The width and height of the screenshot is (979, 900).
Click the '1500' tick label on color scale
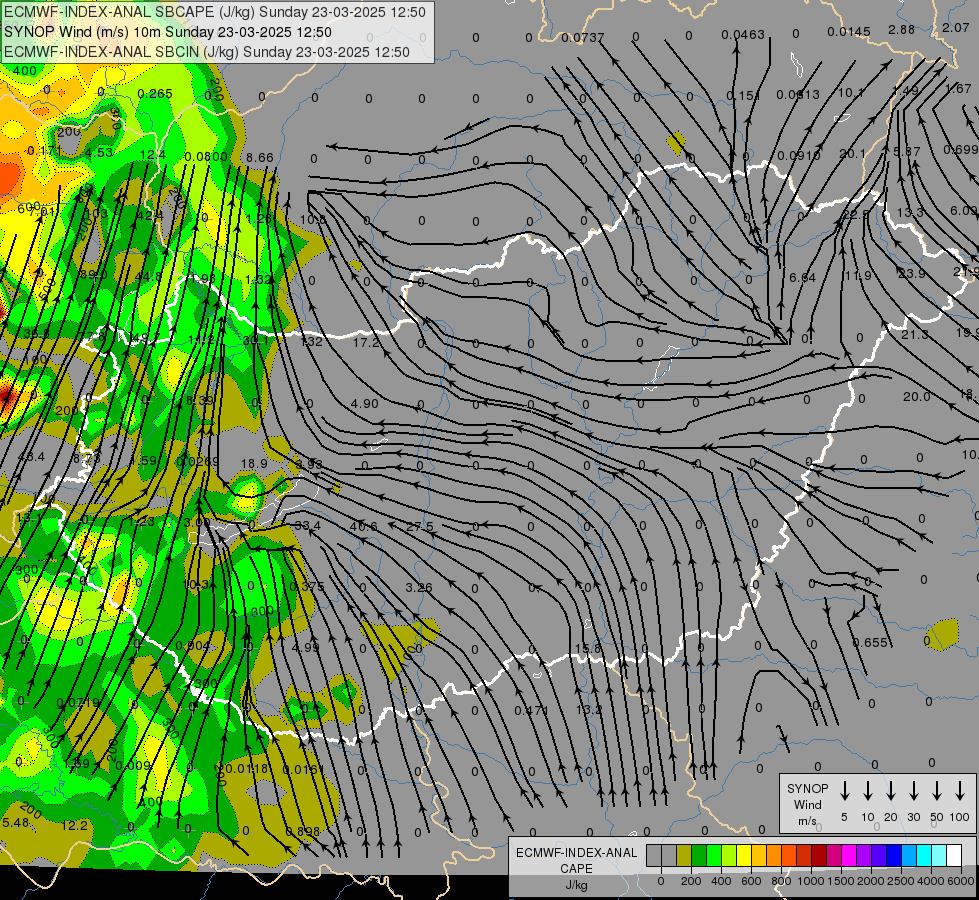coord(841,881)
